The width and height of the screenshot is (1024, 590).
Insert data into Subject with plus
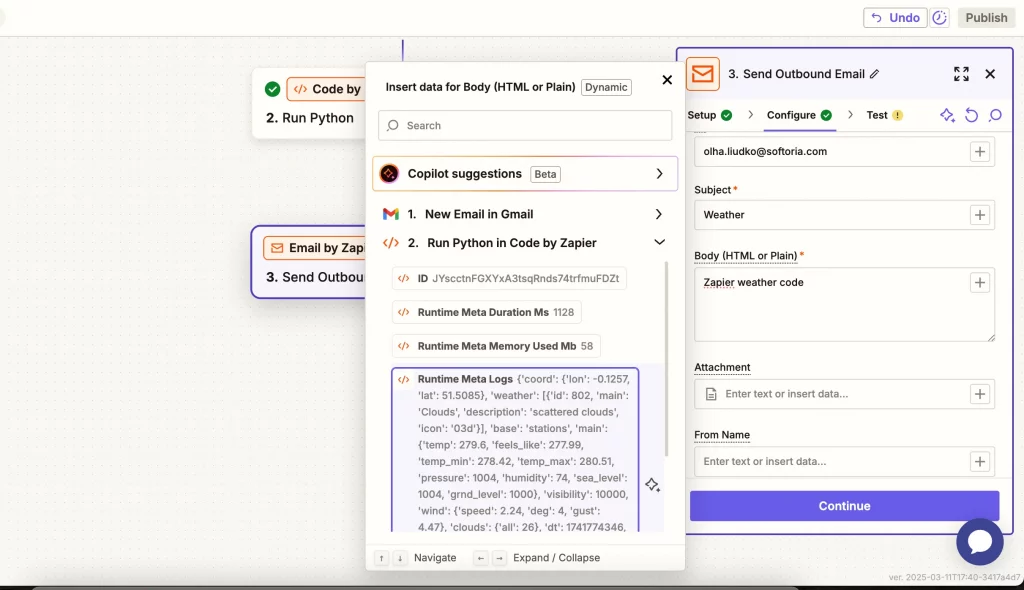980,215
